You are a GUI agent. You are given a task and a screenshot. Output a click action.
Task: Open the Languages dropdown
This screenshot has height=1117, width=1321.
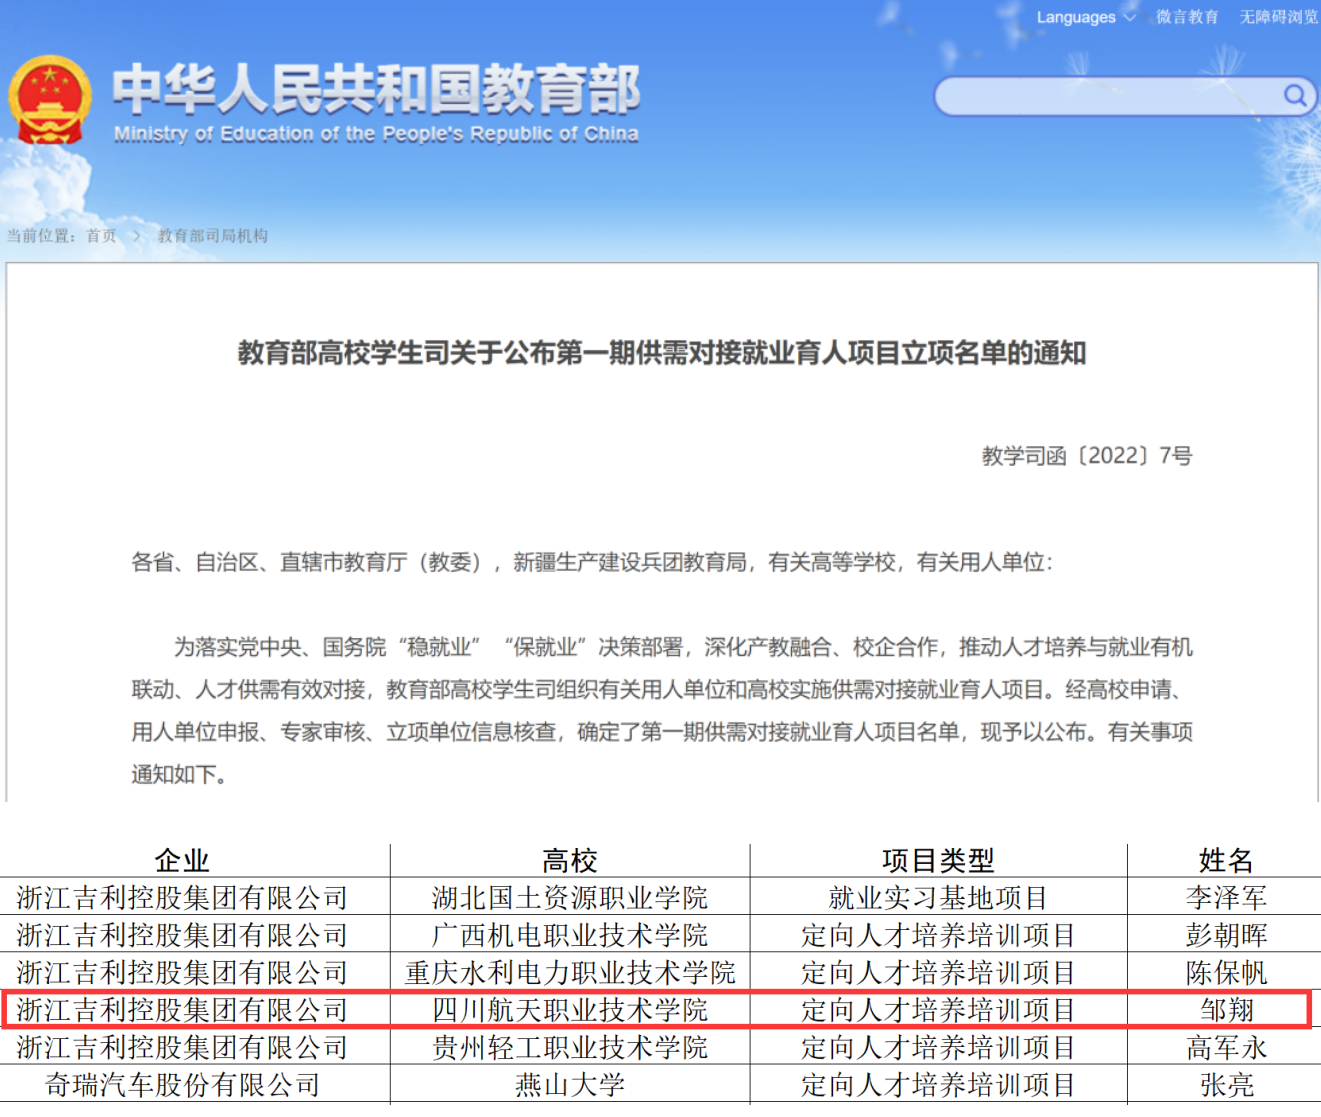coord(1076,17)
